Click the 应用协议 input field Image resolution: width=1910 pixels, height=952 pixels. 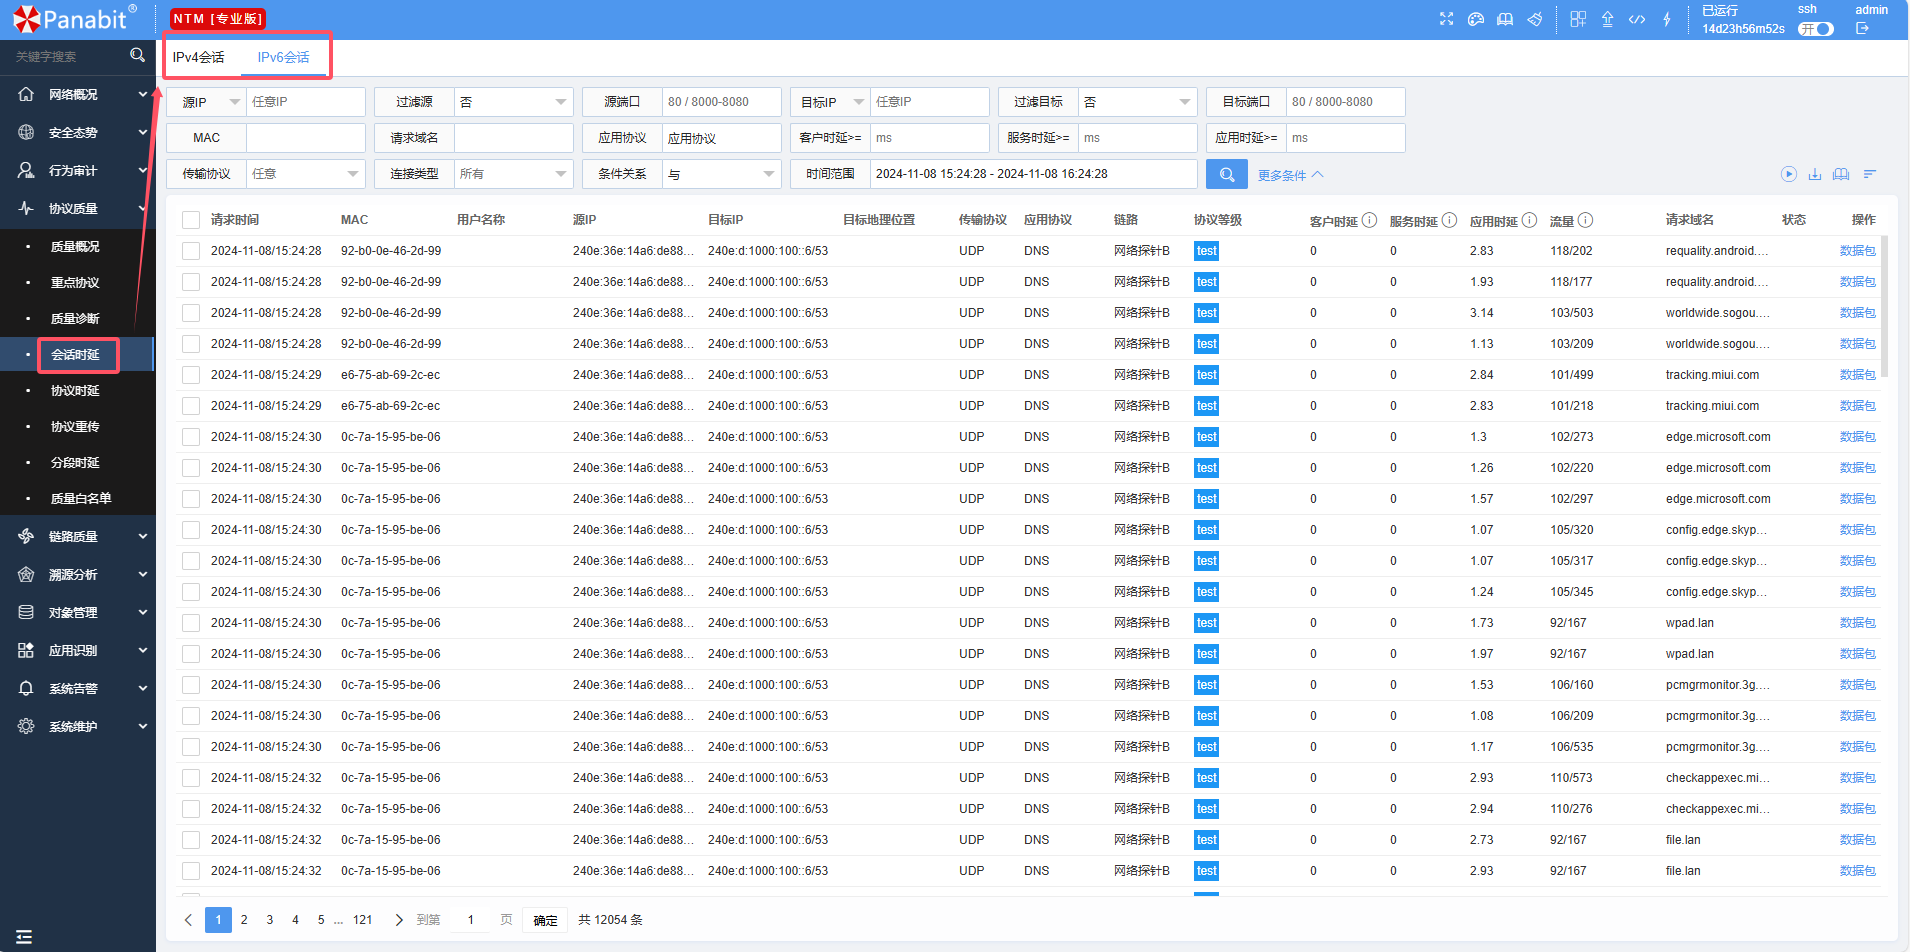[x=721, y=138]
